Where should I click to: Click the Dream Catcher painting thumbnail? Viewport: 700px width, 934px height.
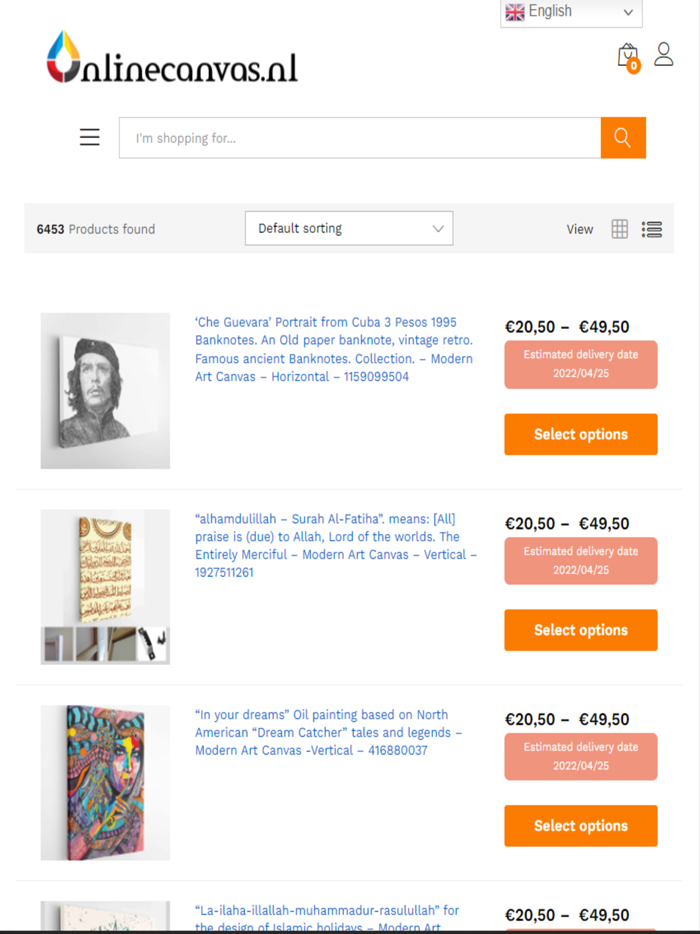click(x=104, y=782)
